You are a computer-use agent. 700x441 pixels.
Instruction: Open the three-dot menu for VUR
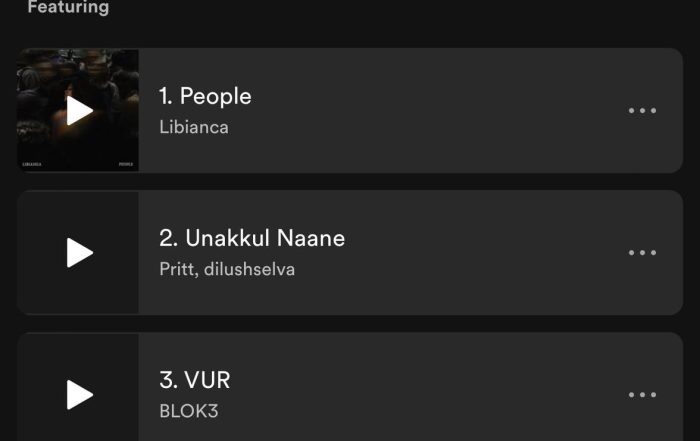(642, 394)
